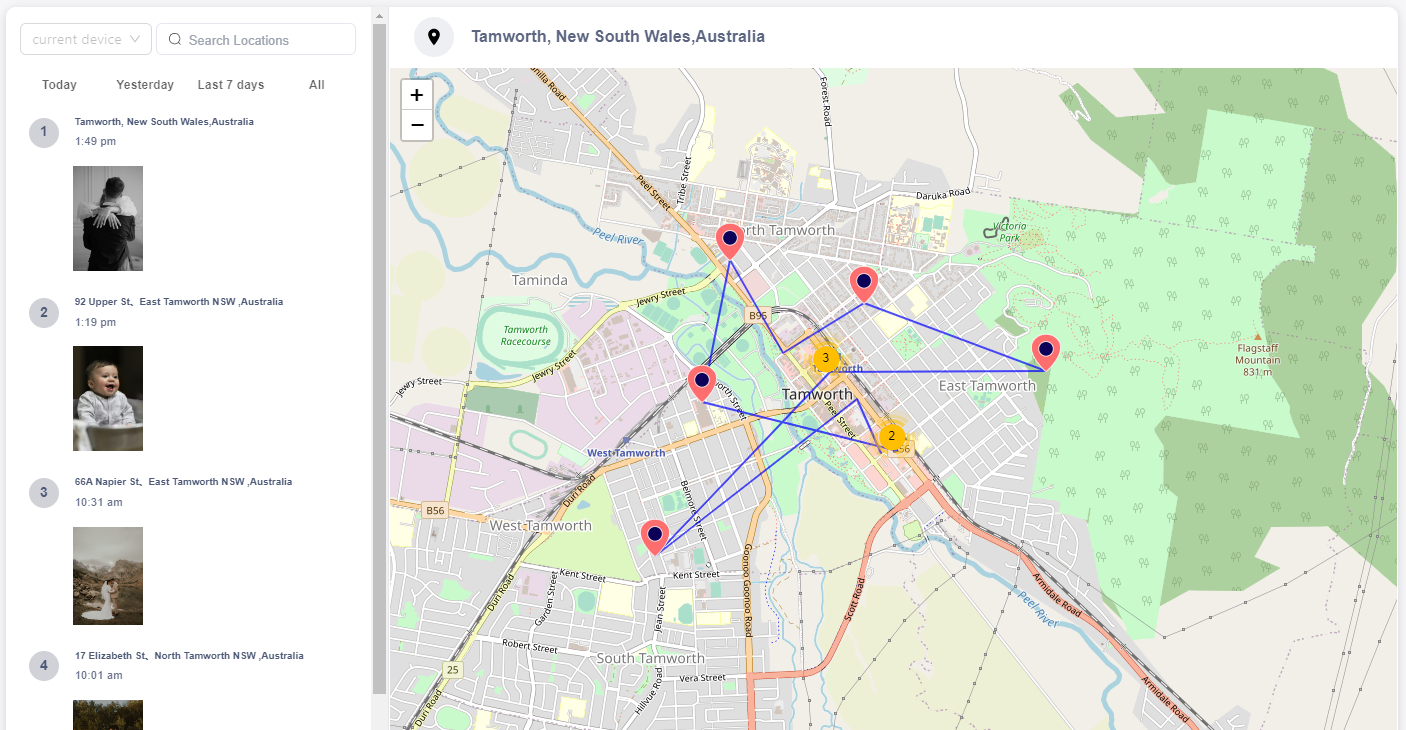This screenshot has height=730, width=1406.
Task: Click the sidebar scrollbar
Action: (x=379, y=350)
